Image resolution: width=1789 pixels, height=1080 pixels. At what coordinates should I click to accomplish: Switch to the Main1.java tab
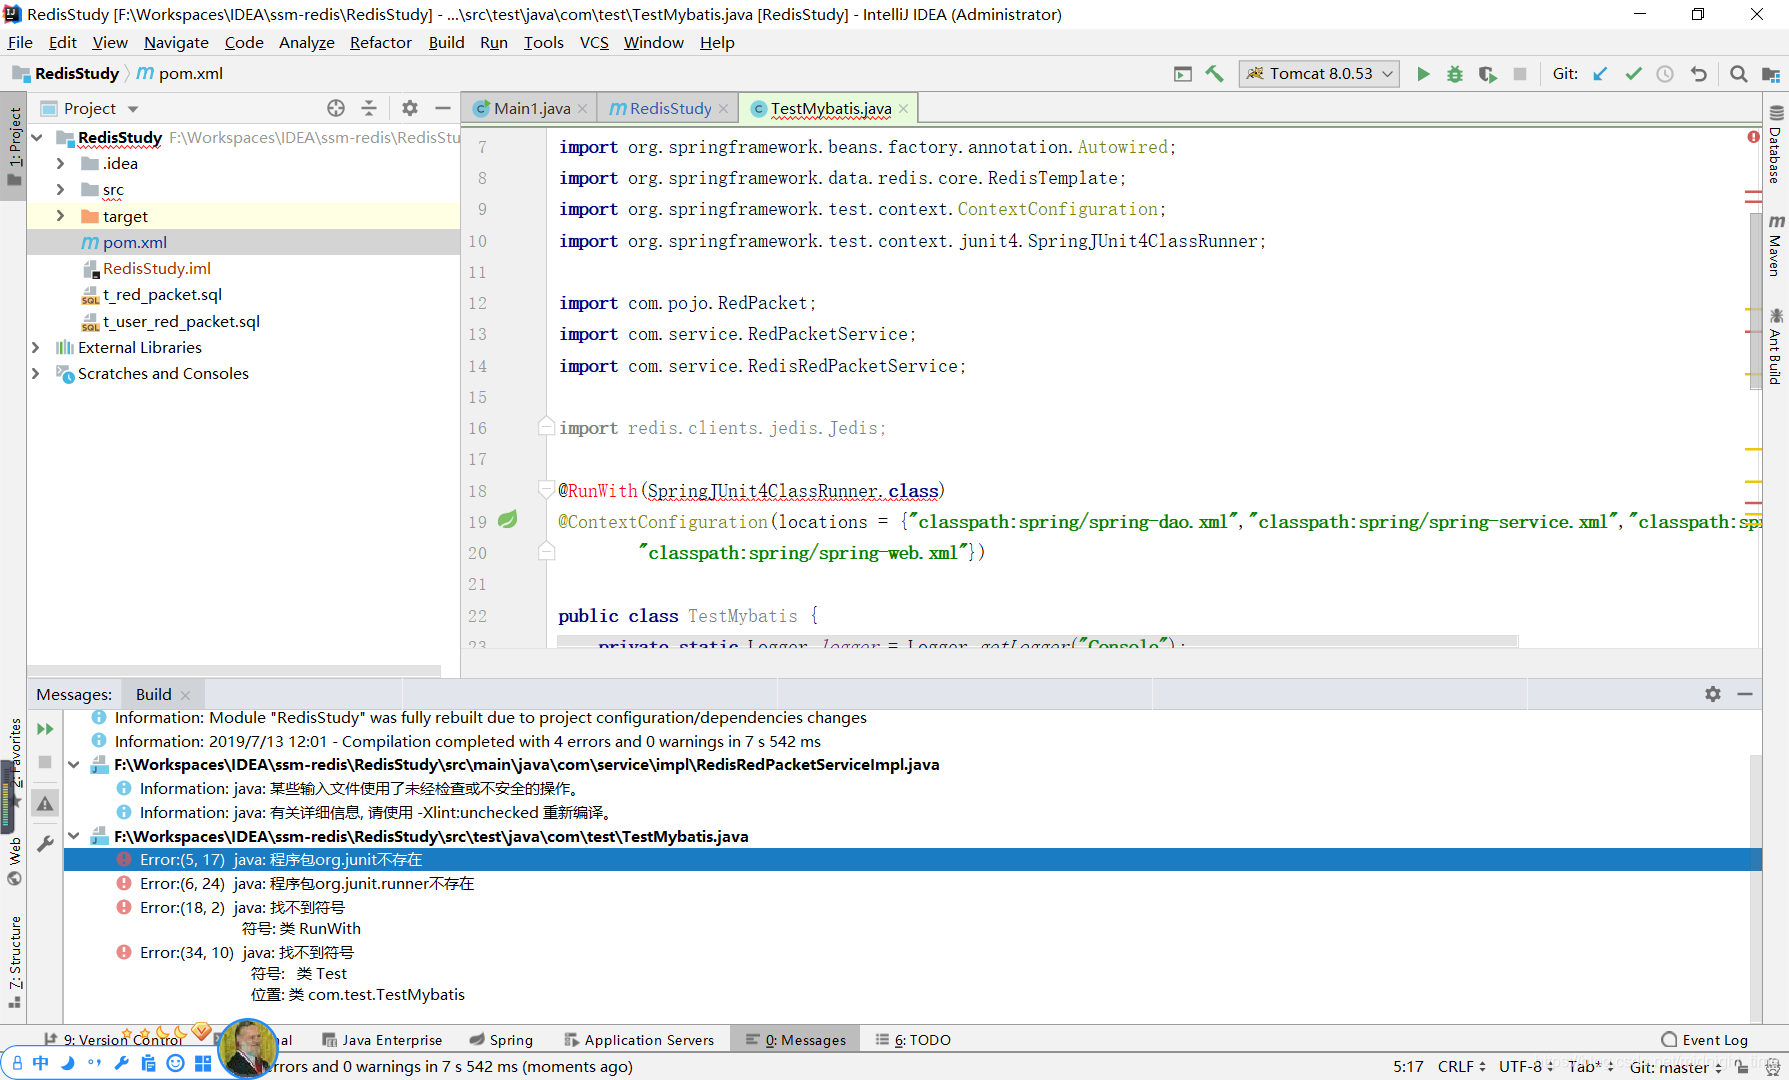[x=531, y=108]
